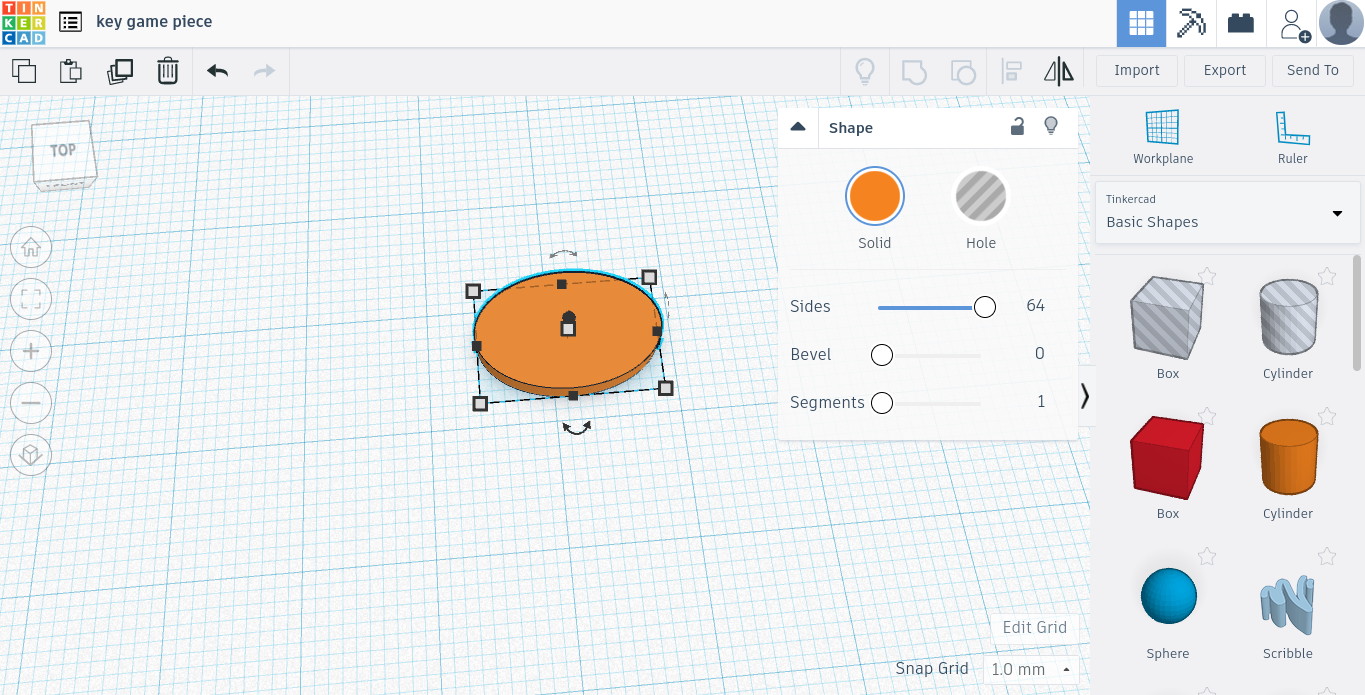Screen dimensions: 1365x695
Task: Click the Group shapes icon
Action: (914, 72)
